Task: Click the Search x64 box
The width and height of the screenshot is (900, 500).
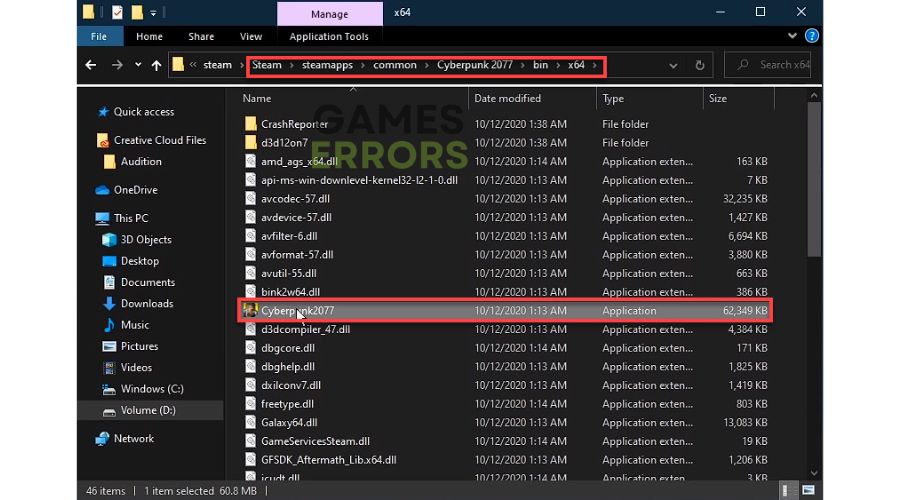Action: tap(768, 65)
